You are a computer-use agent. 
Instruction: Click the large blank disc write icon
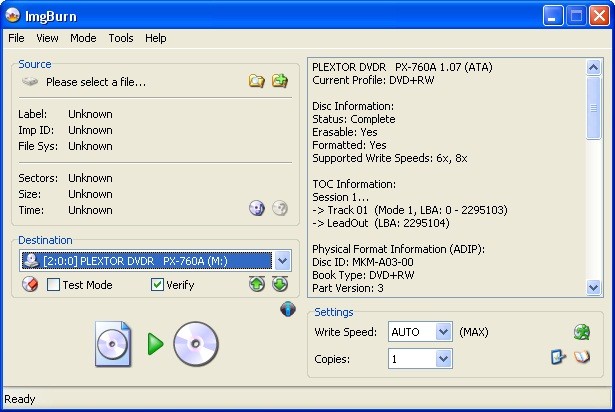(x=196, y=344)
